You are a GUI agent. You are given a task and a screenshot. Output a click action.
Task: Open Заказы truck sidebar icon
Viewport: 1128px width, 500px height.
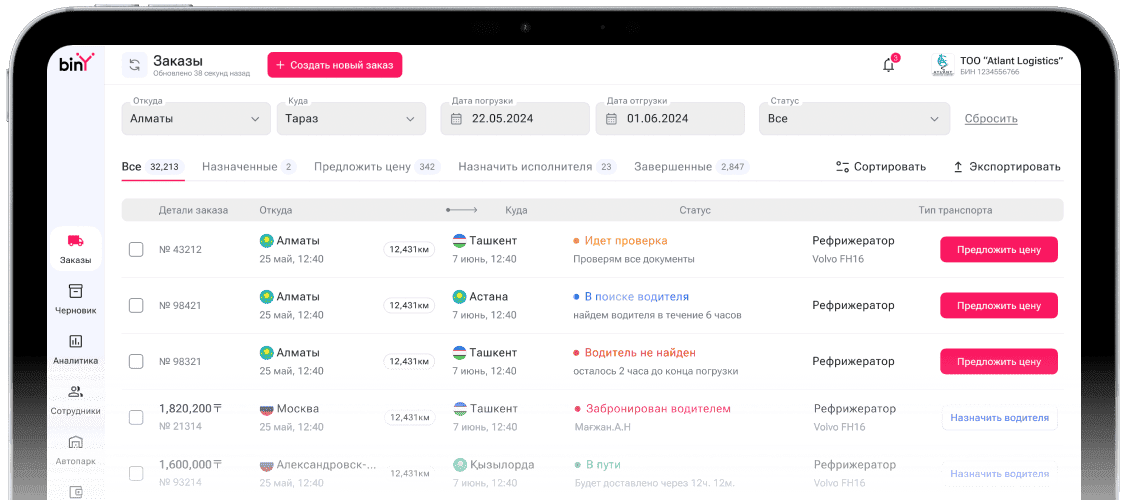[76, 242]
